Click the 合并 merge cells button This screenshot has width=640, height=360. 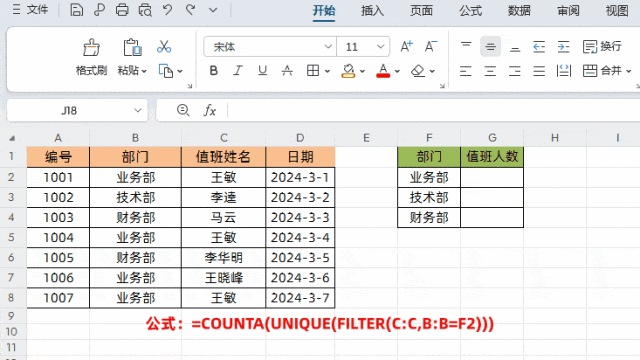pyautogui.click(x=602, y=71)
